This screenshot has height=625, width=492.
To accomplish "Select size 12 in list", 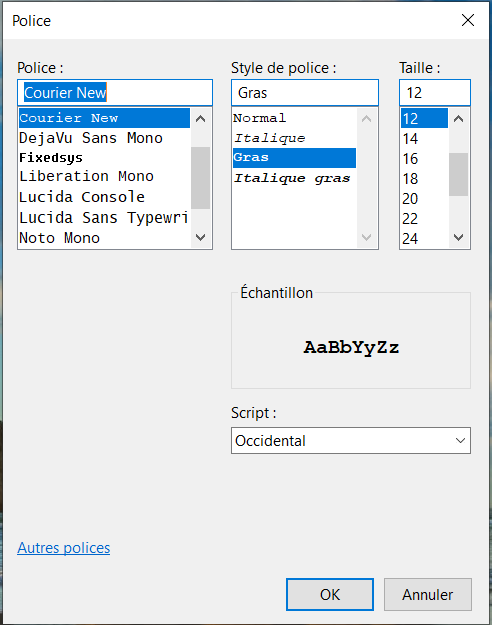I will [424, 118].
